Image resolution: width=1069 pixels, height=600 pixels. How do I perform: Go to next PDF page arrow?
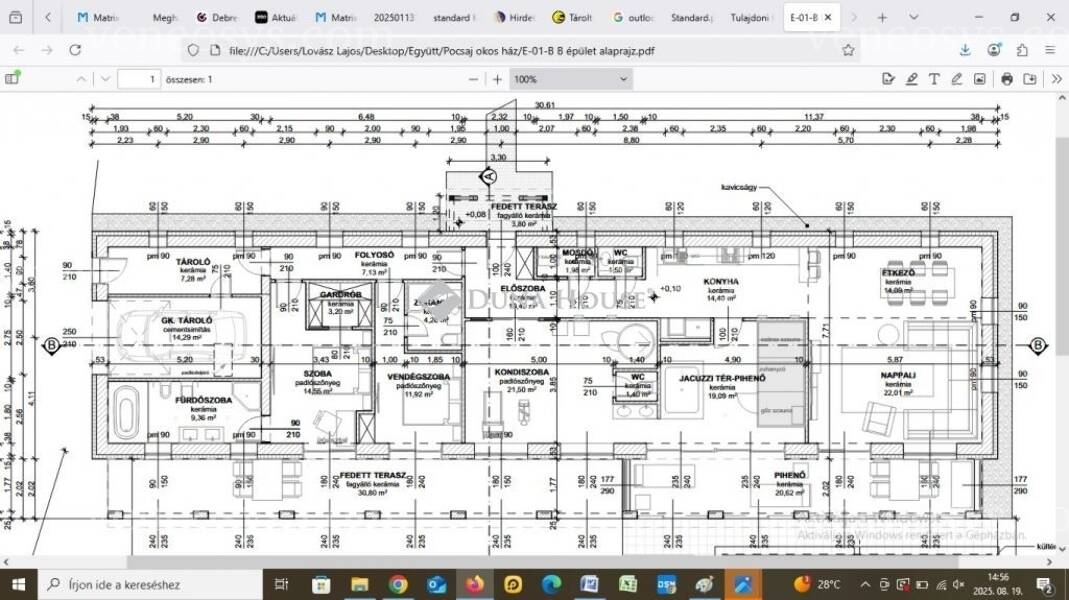click(105, 79)
